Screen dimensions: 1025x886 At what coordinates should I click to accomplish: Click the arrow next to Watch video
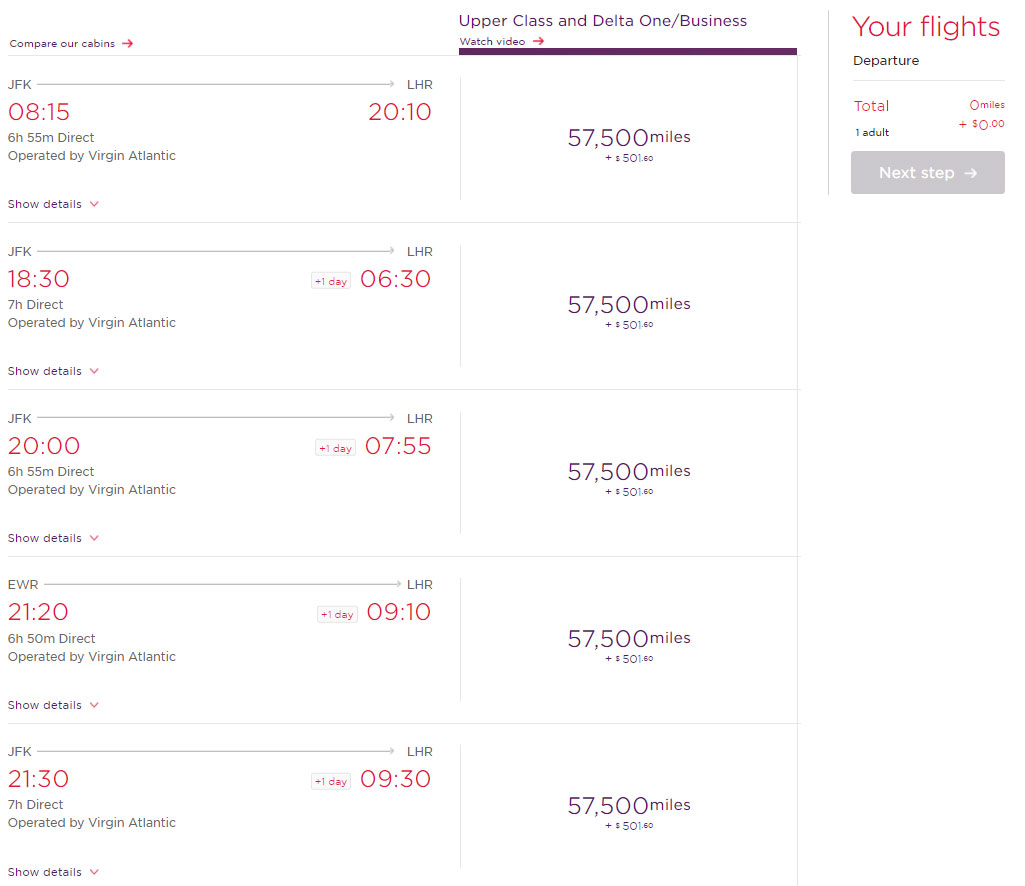(x=538, y=41)
